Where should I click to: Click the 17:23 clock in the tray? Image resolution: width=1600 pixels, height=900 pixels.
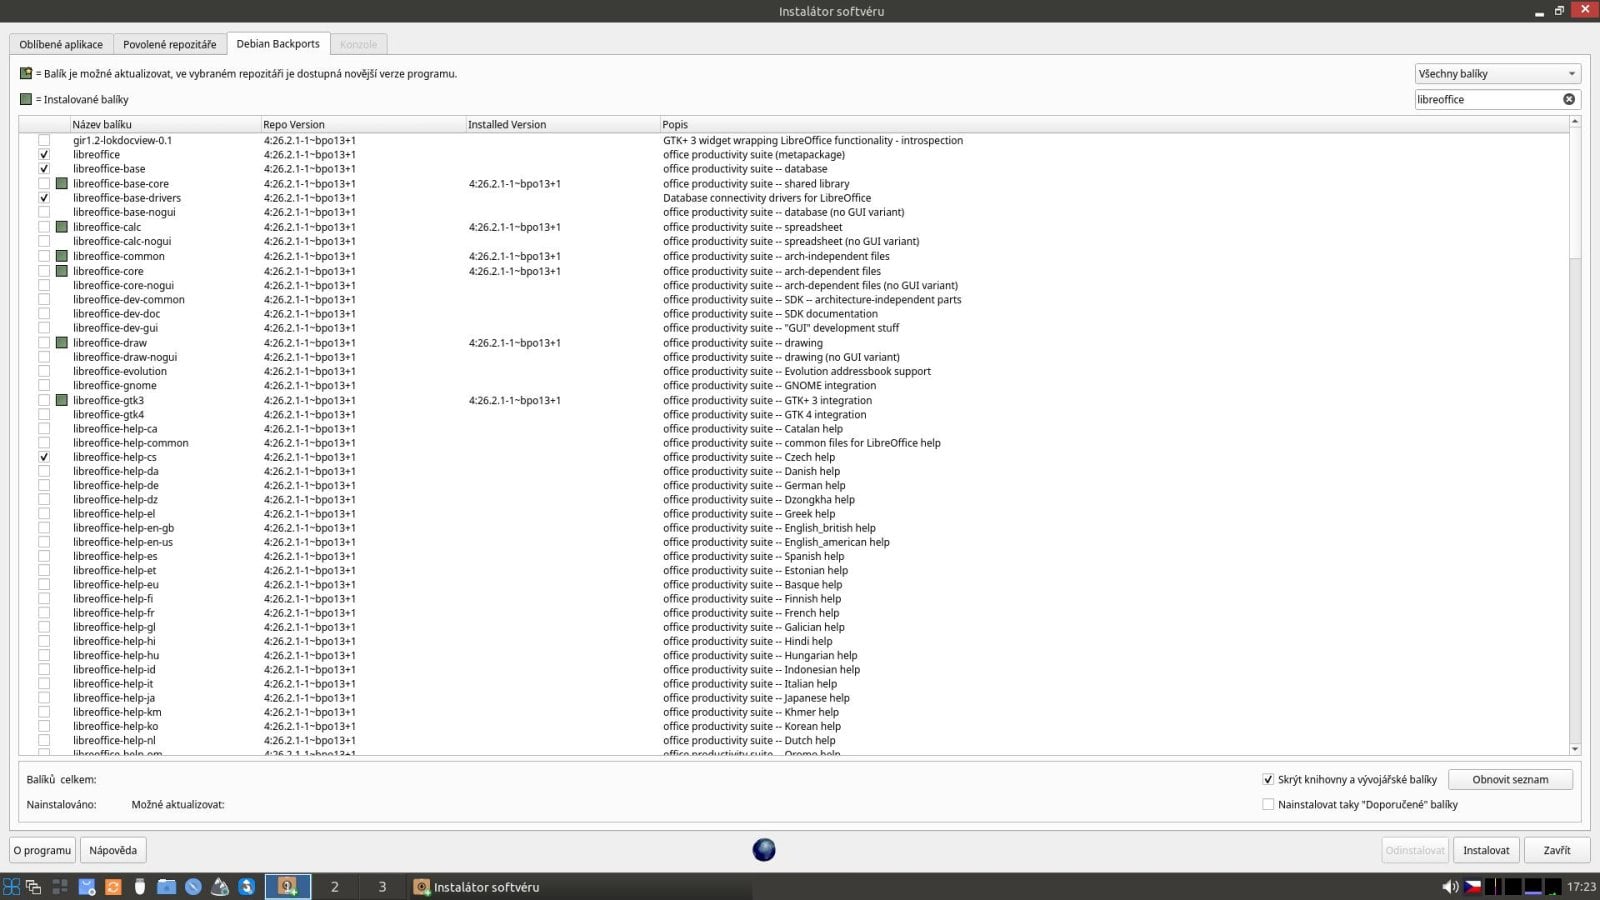click(1581, 887)
